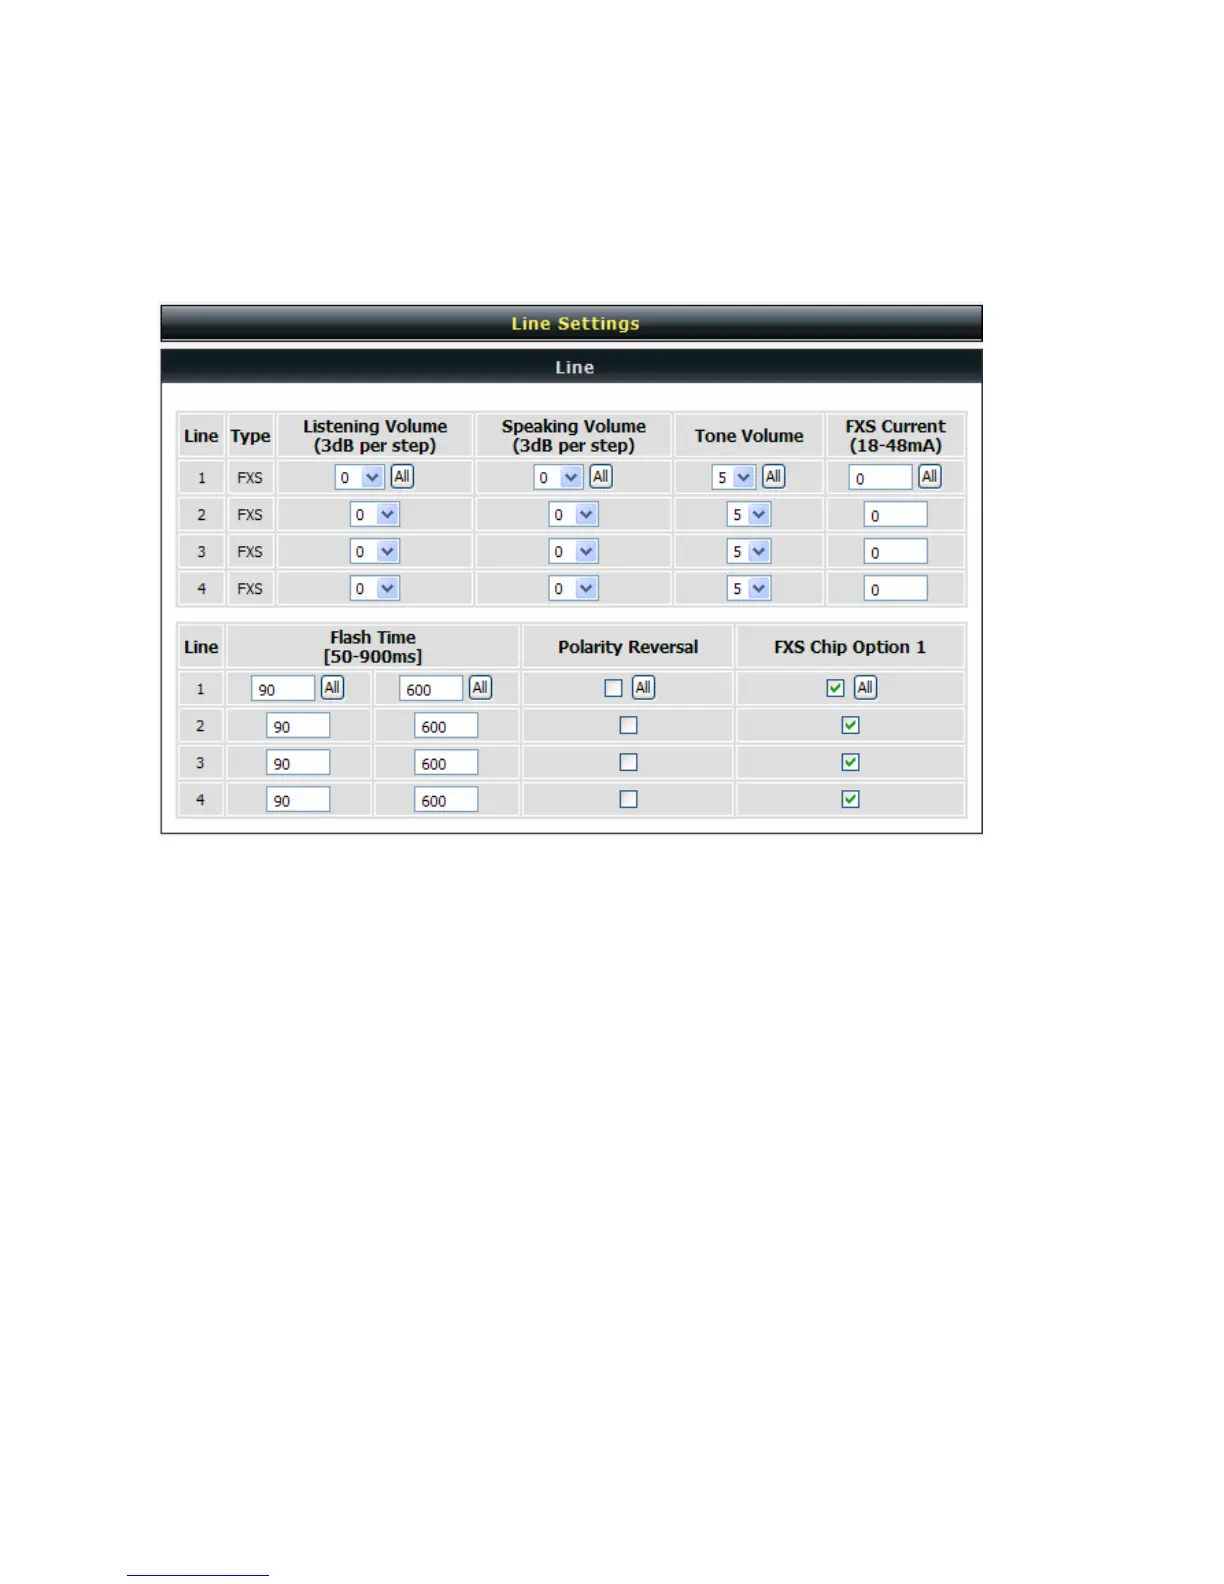Uncheck FXS Chip Option 1 for line 3
This screenshot has width=1224, height=1584.
(850, 762)
